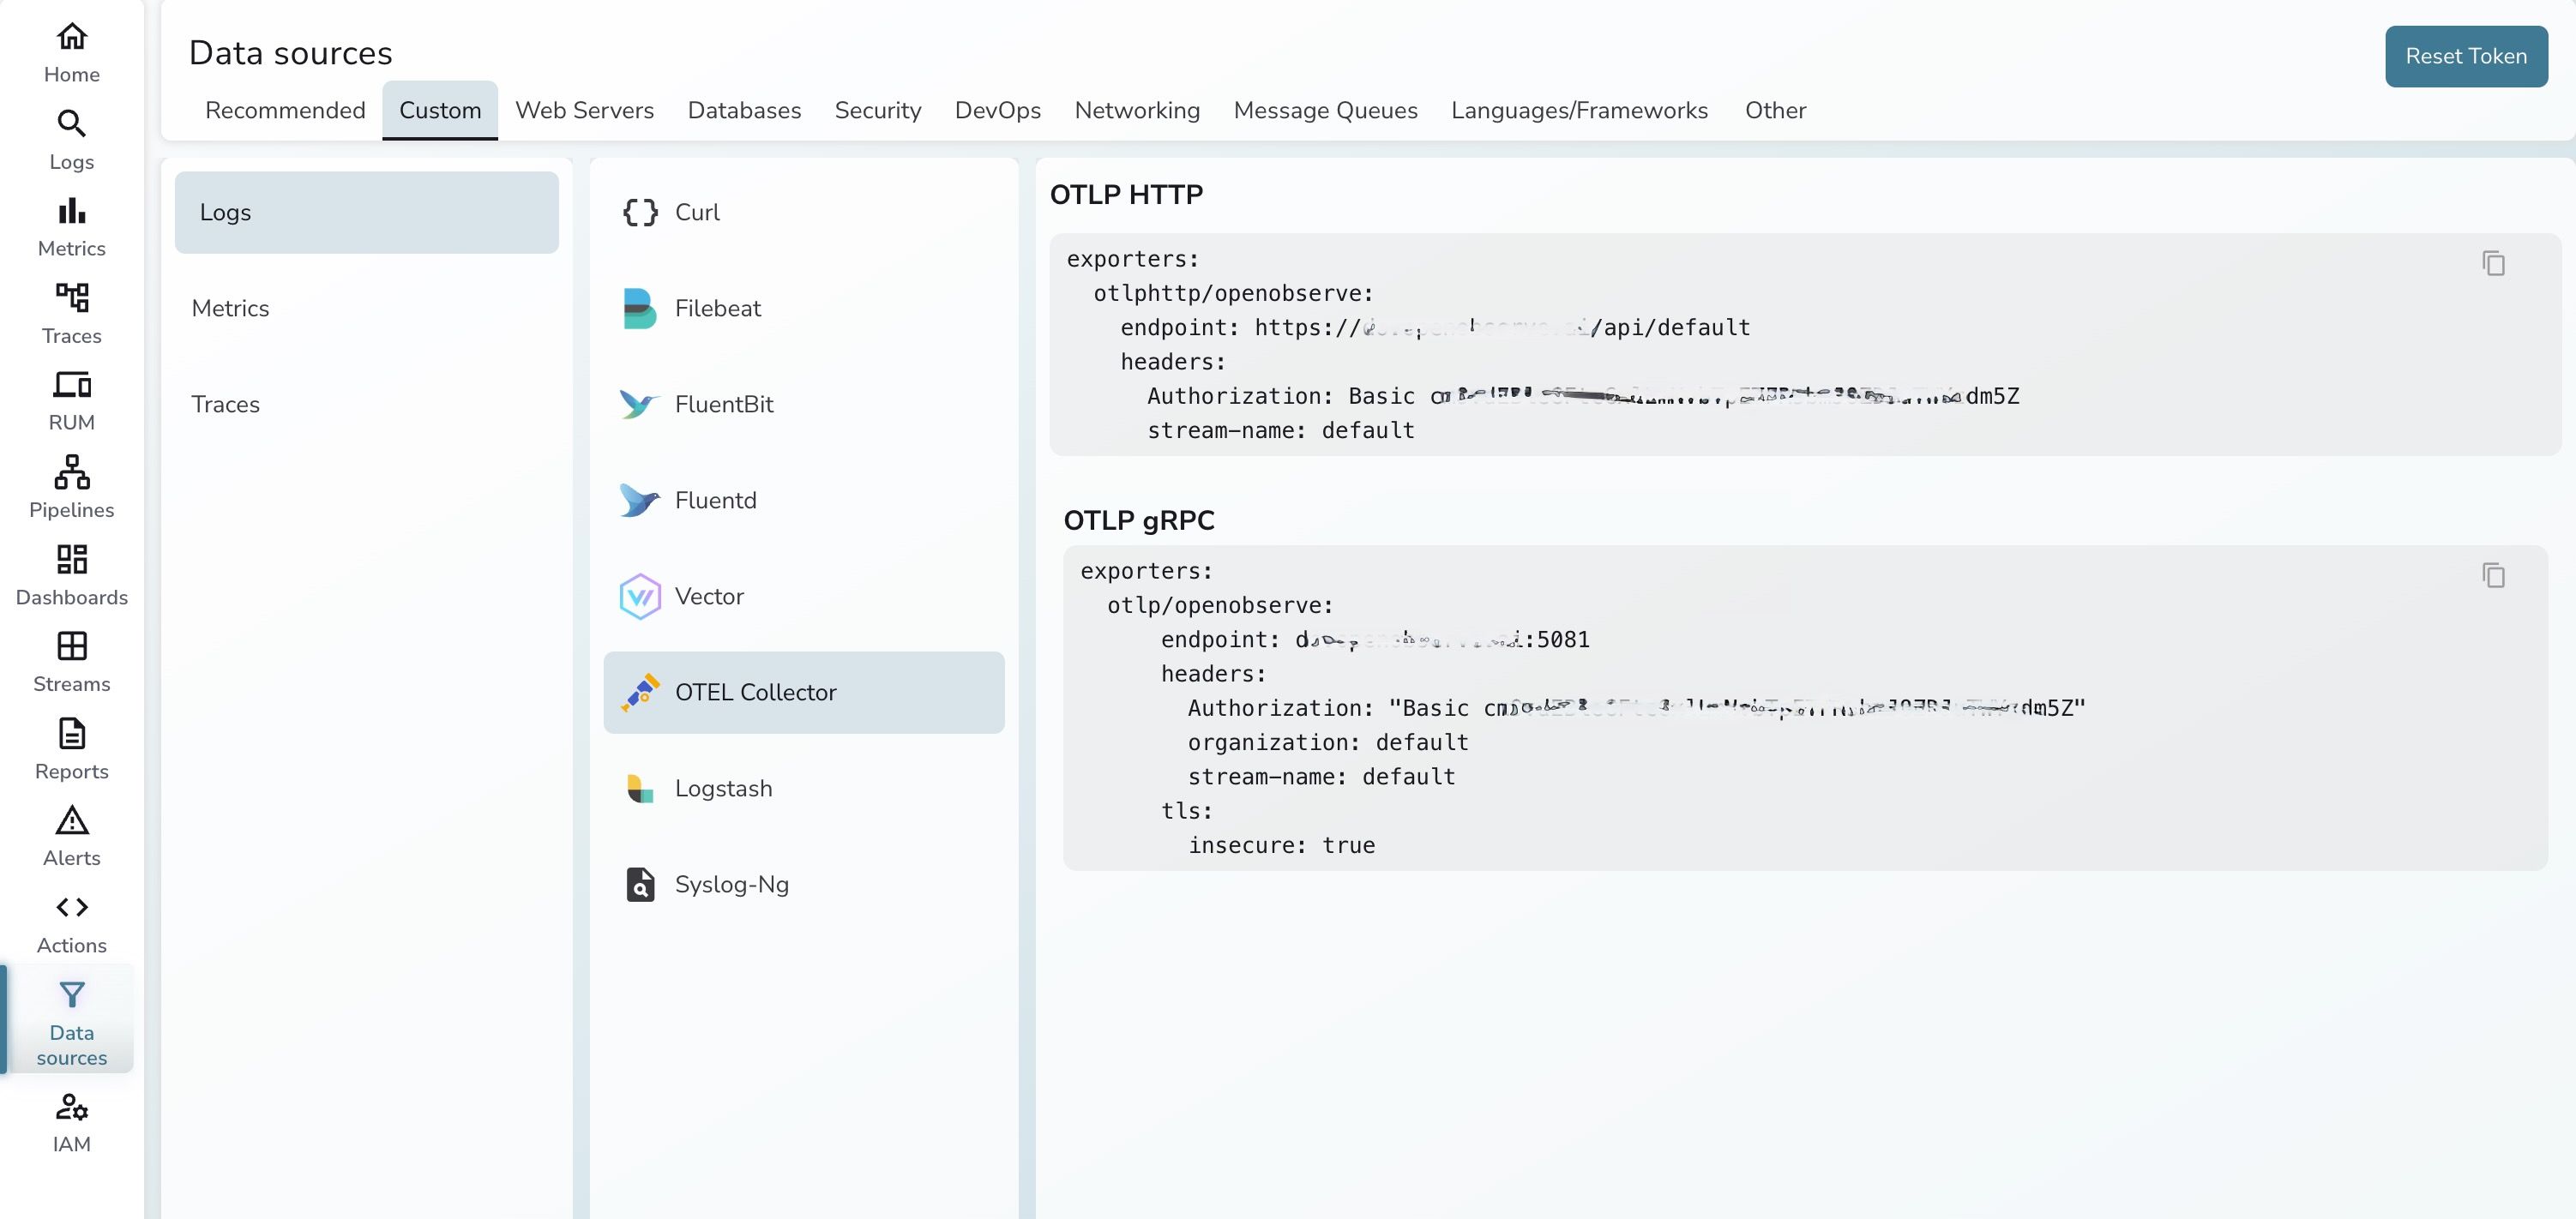The image size is (2576, 1219).
Task: Copy the OTLP gRPC configuration snippet
Action: click(2494, 575)
